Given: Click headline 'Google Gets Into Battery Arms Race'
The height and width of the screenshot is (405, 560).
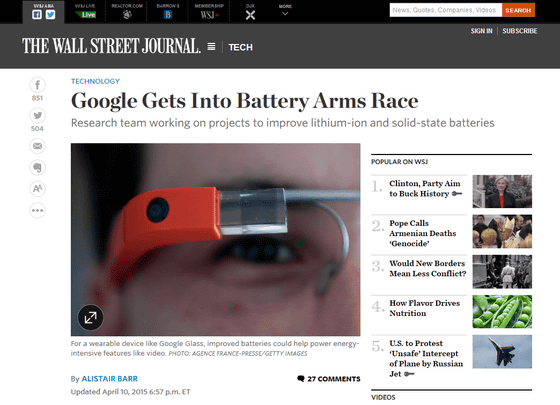Looking at the screenshot, I should coord(245,101).
